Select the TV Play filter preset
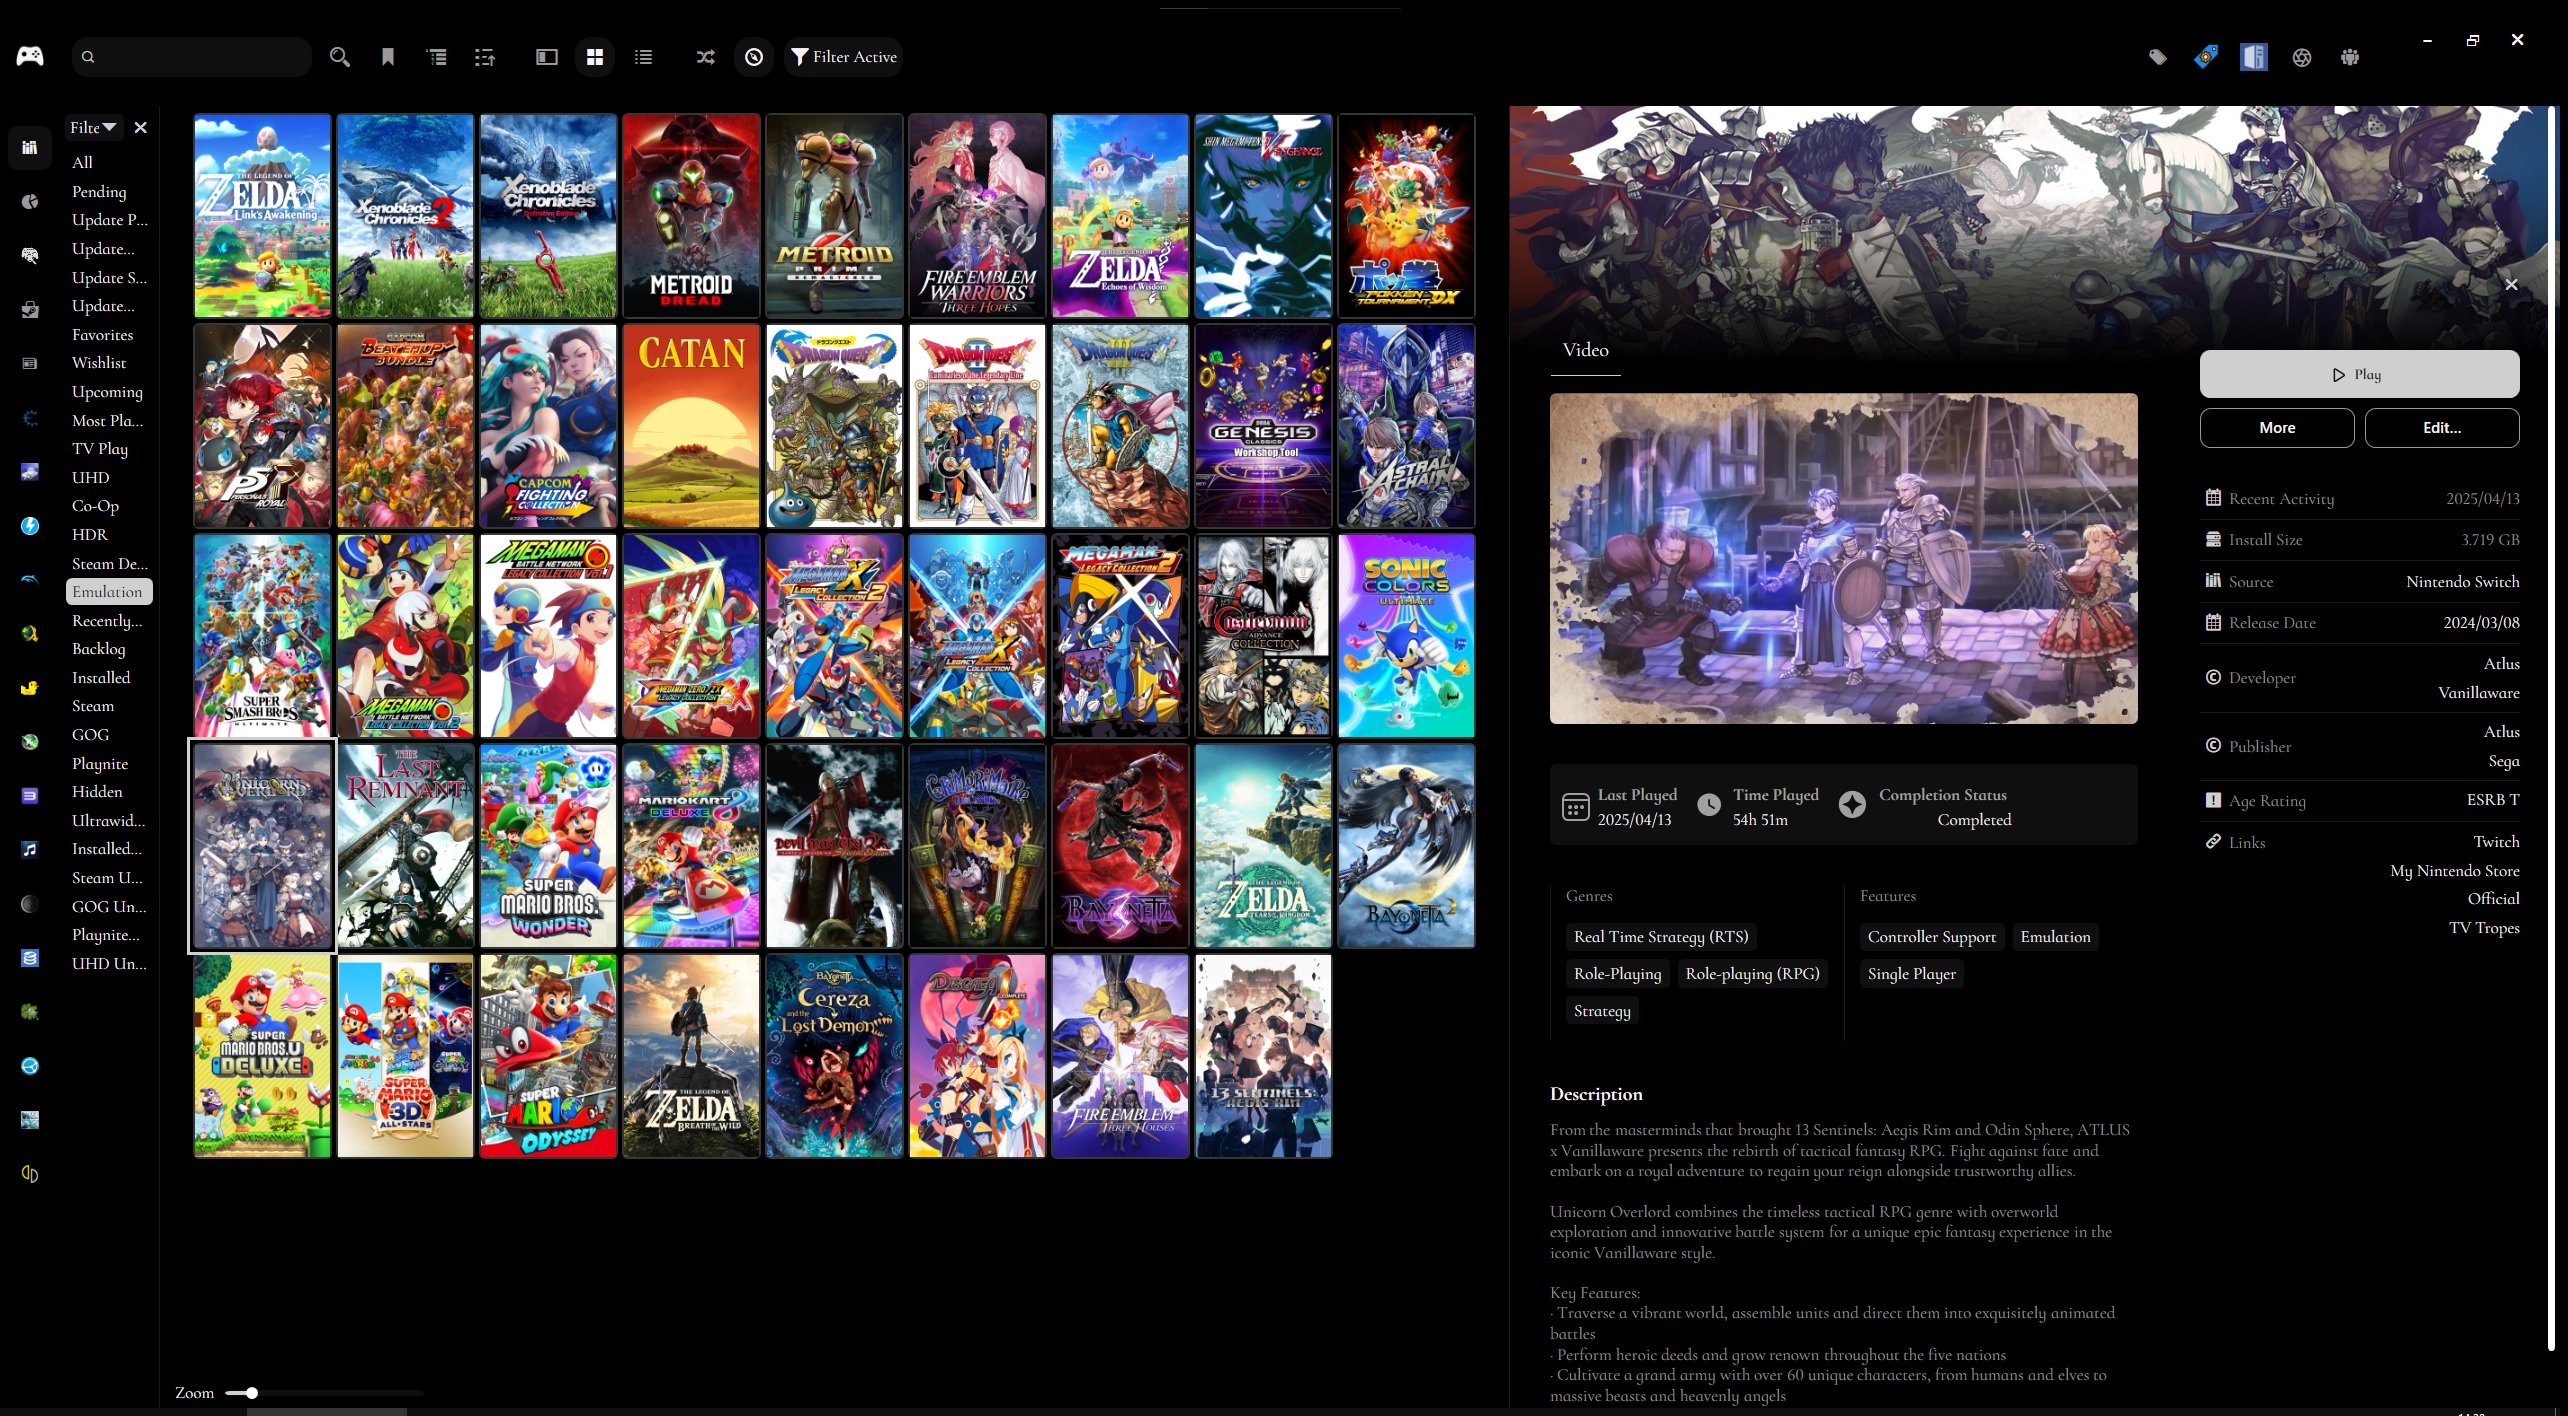 click(100, 448)
